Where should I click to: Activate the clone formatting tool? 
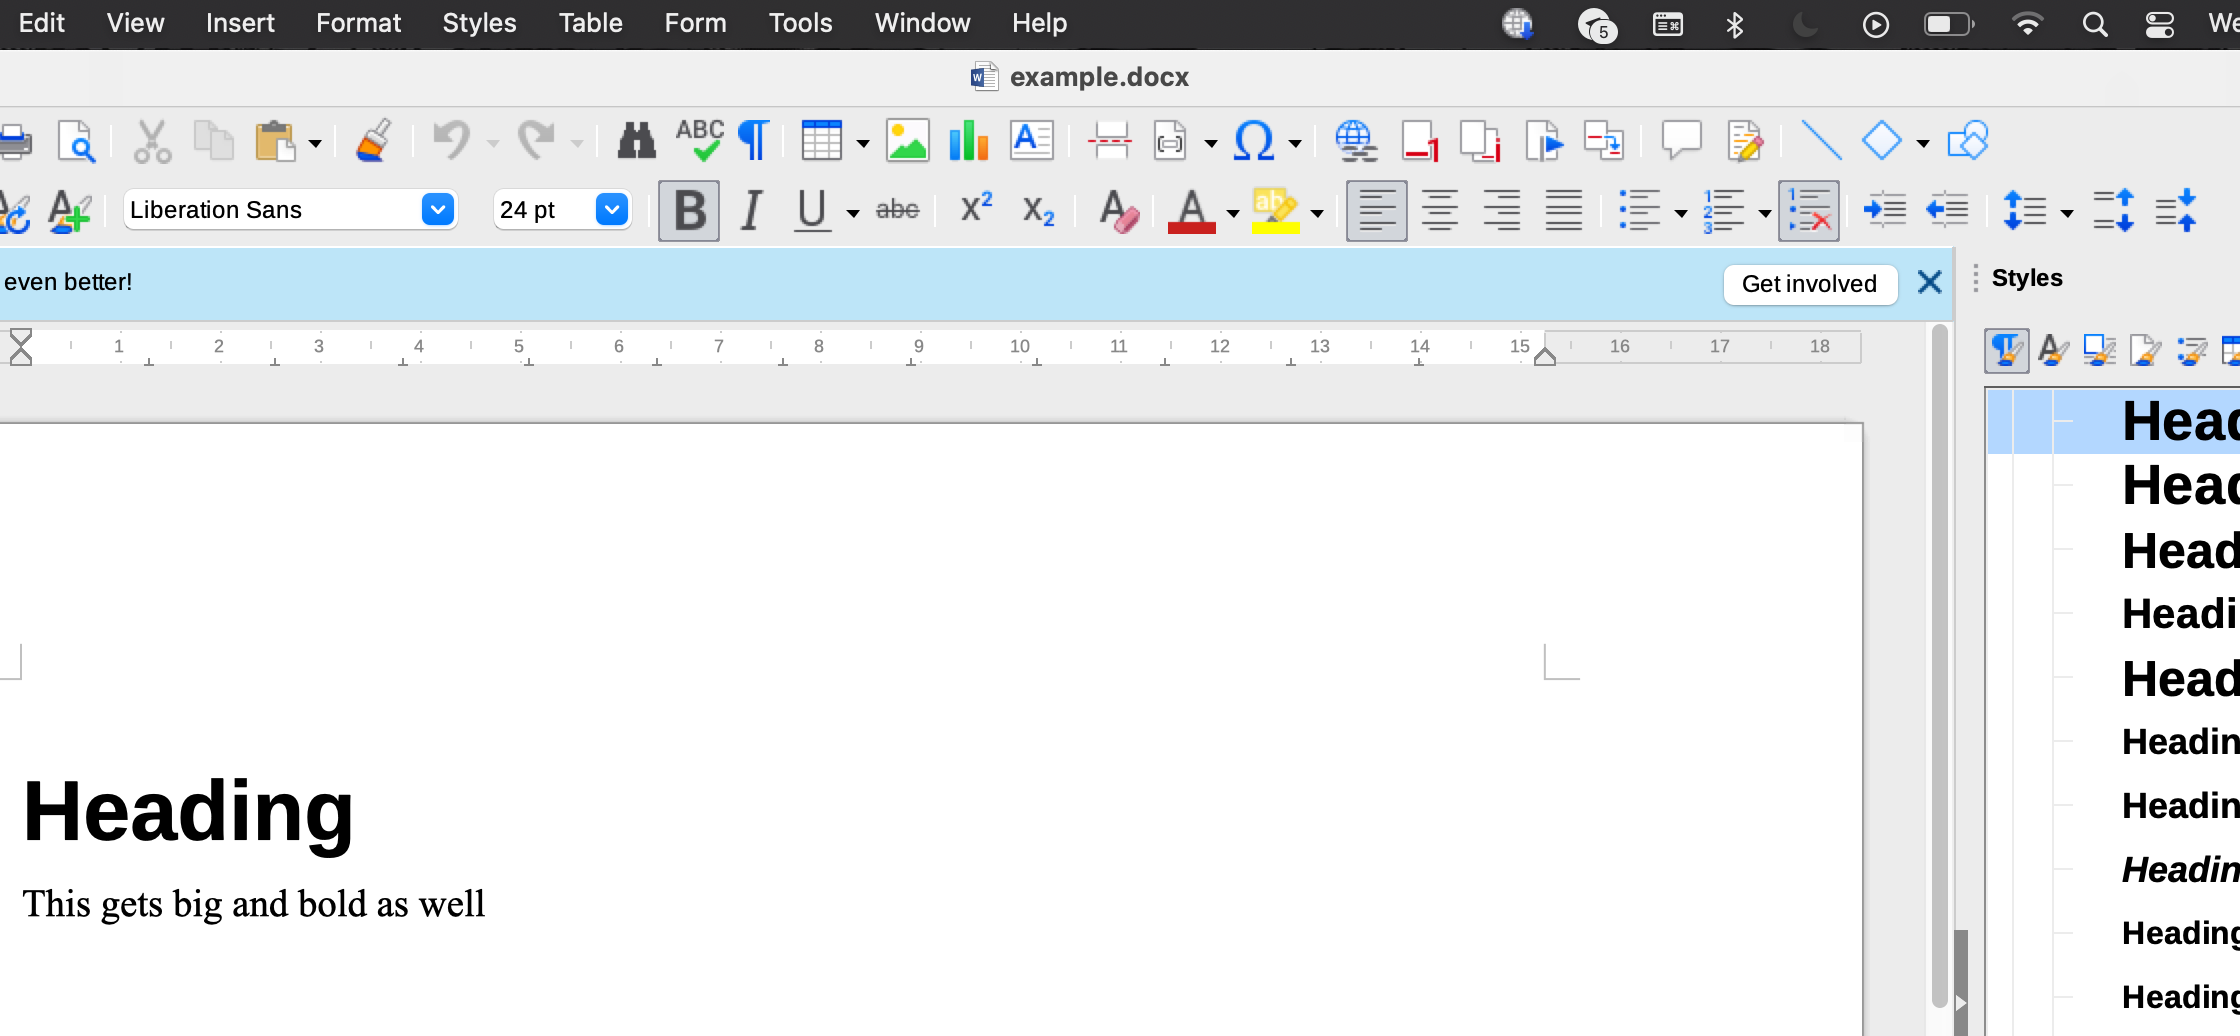(372, 140)
